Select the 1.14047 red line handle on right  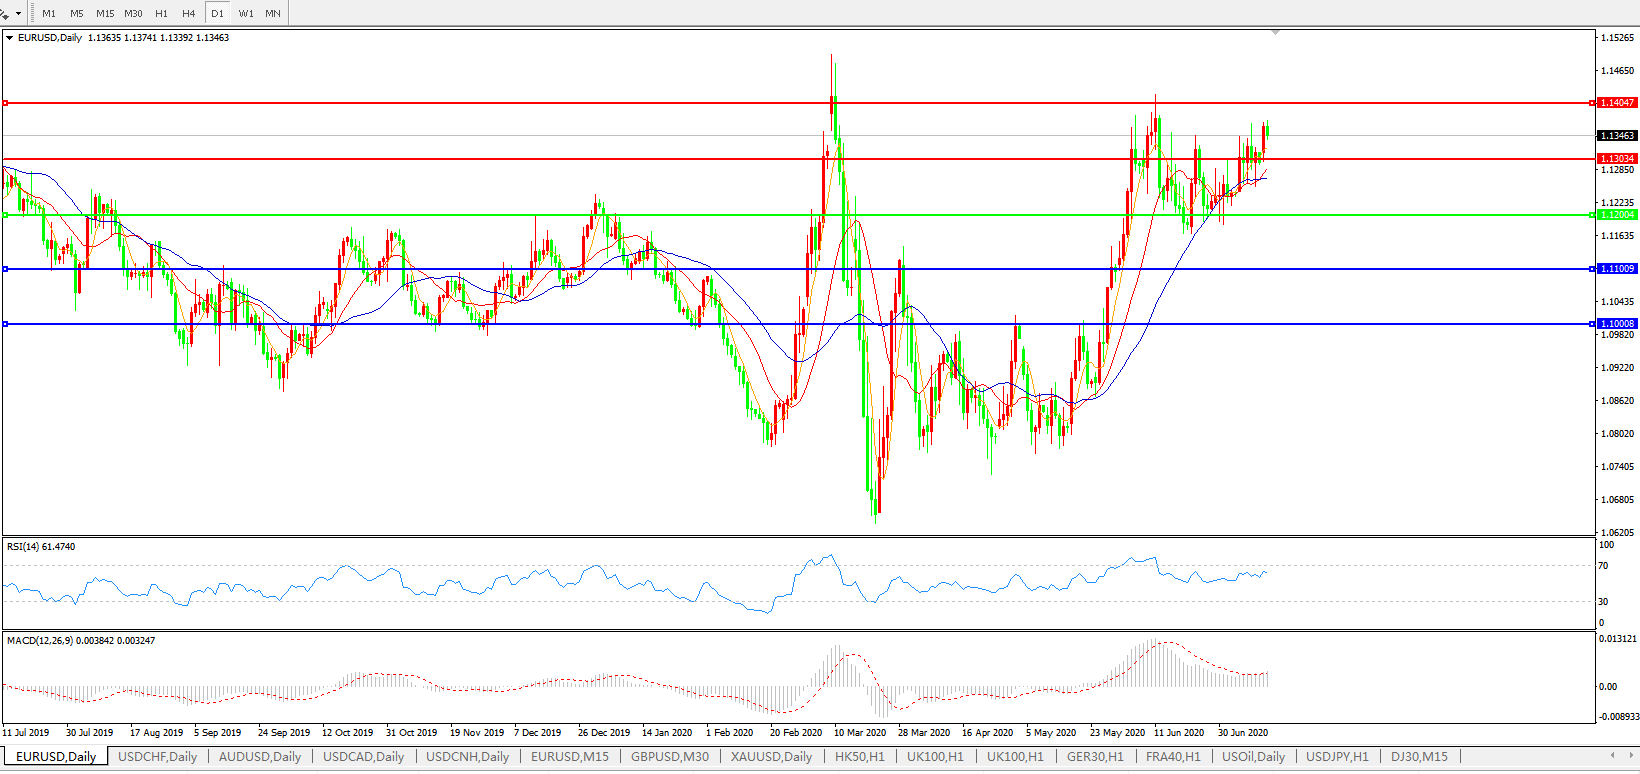pos(1592,103)
